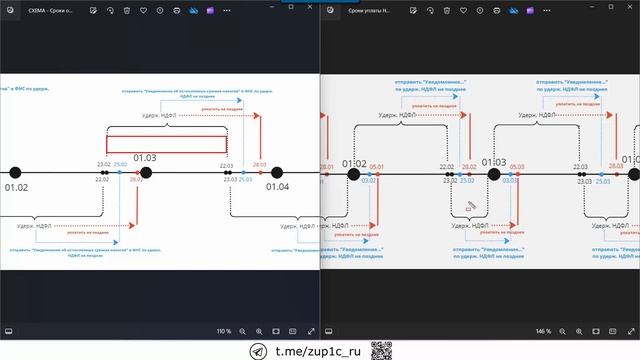Print image from left СХЕМА window
Image resolution: width=640 pixels, height=360 pixels.
pos(177,11)
